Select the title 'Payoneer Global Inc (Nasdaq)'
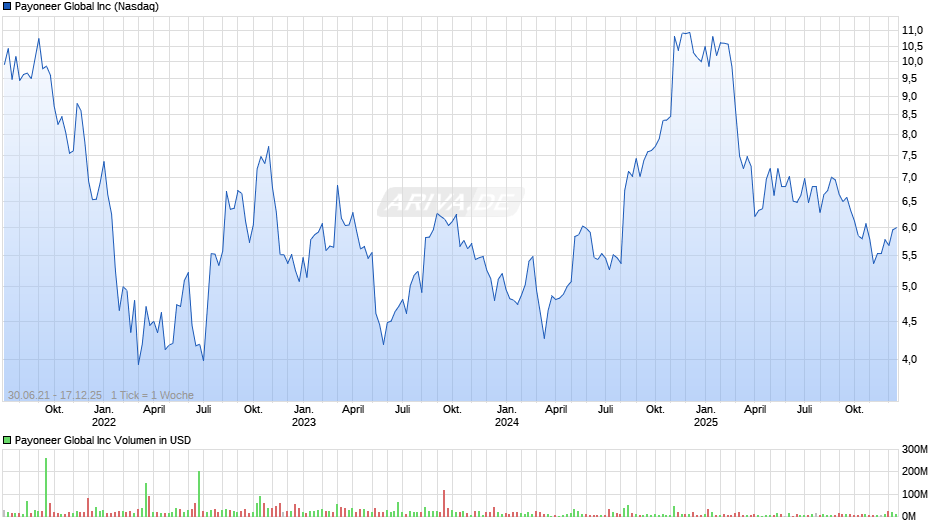The image size is (940, 526). point(87,7)
